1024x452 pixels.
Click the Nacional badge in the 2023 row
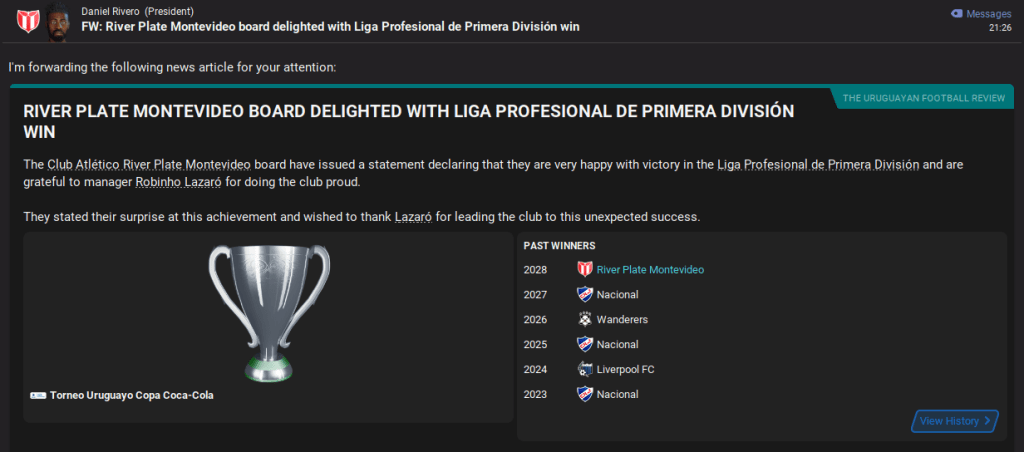(585, 395)
